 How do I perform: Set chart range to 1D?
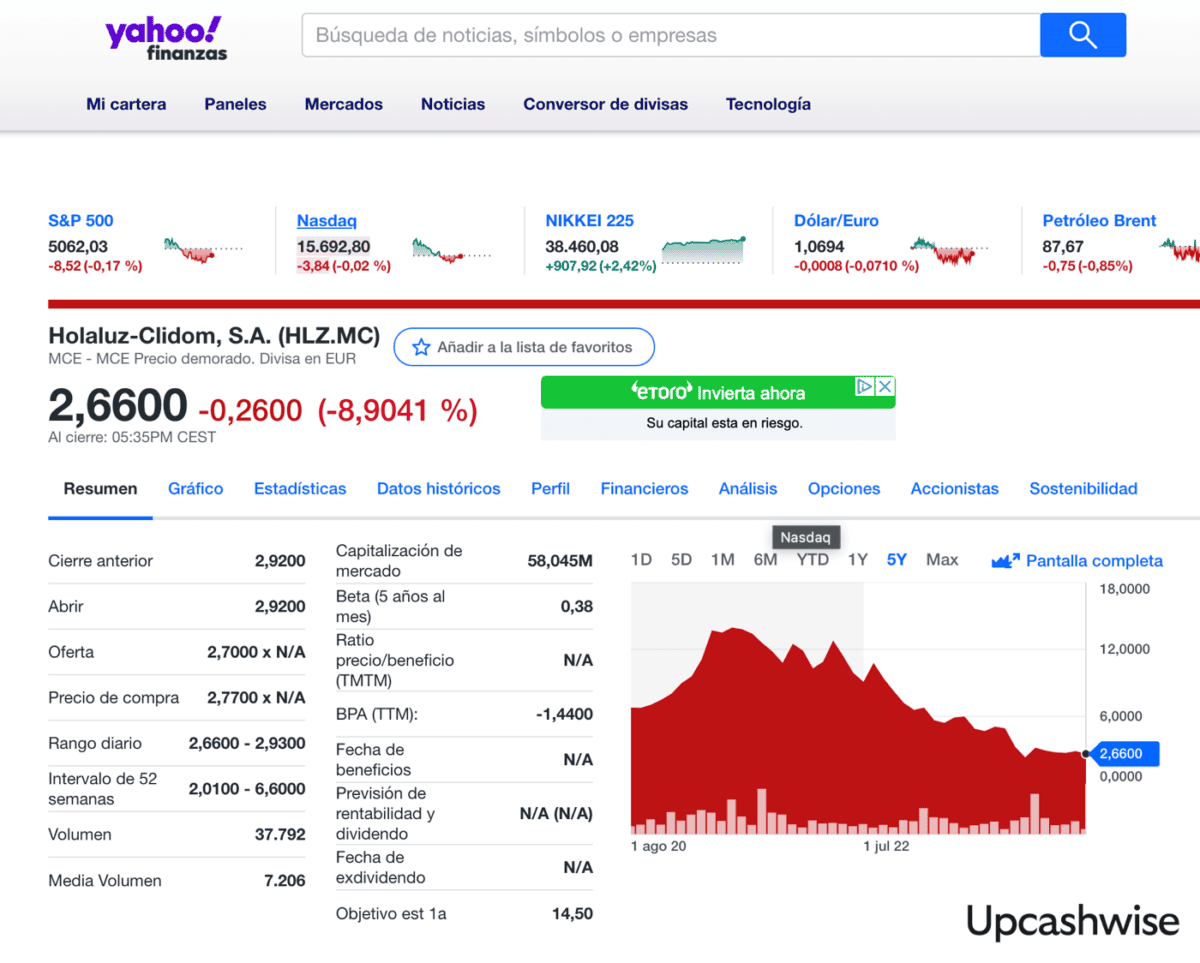coord(641,560)
